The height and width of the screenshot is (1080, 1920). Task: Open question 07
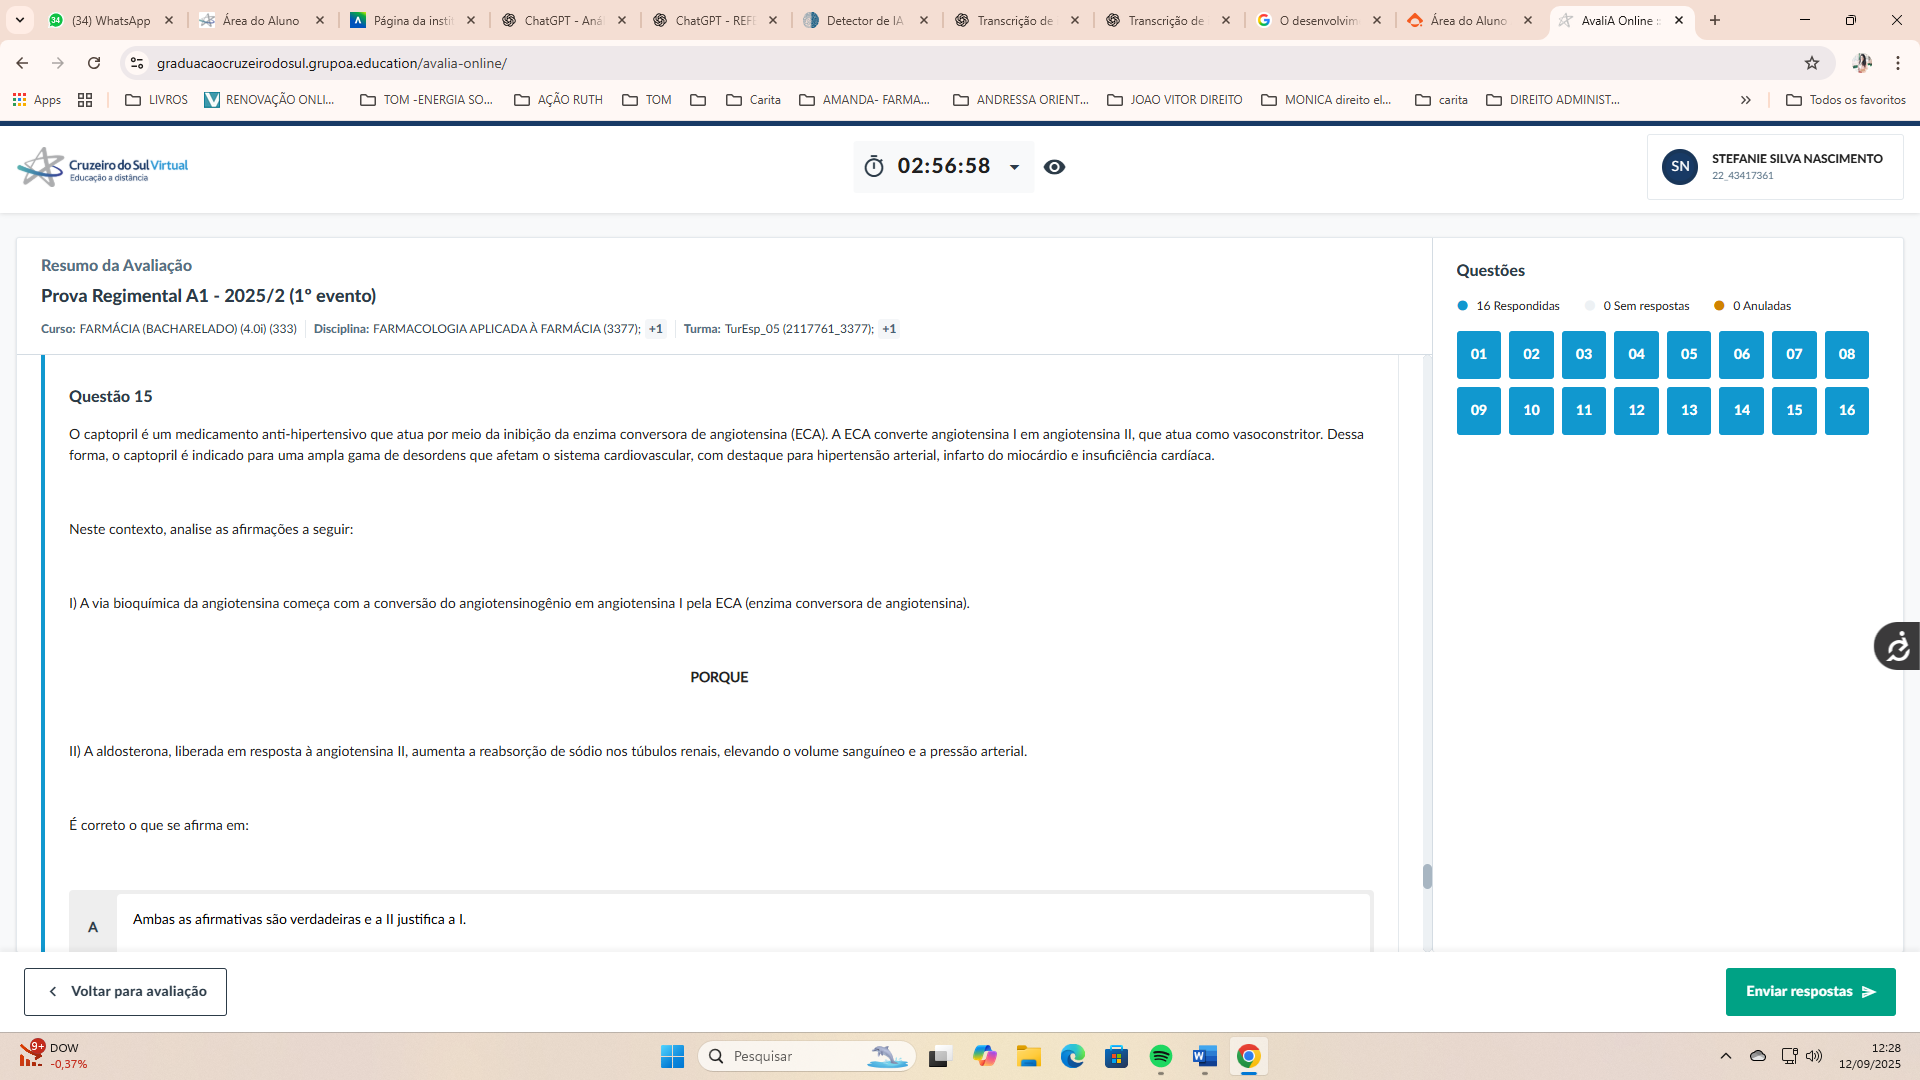tap(1794, 355)
